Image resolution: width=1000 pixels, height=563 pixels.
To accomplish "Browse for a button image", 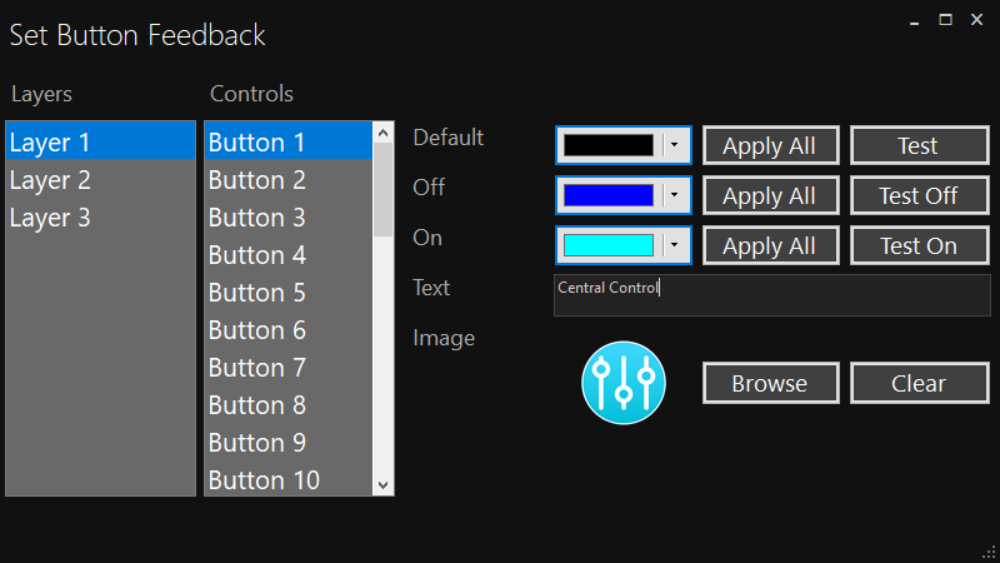I will coord(769,384).
